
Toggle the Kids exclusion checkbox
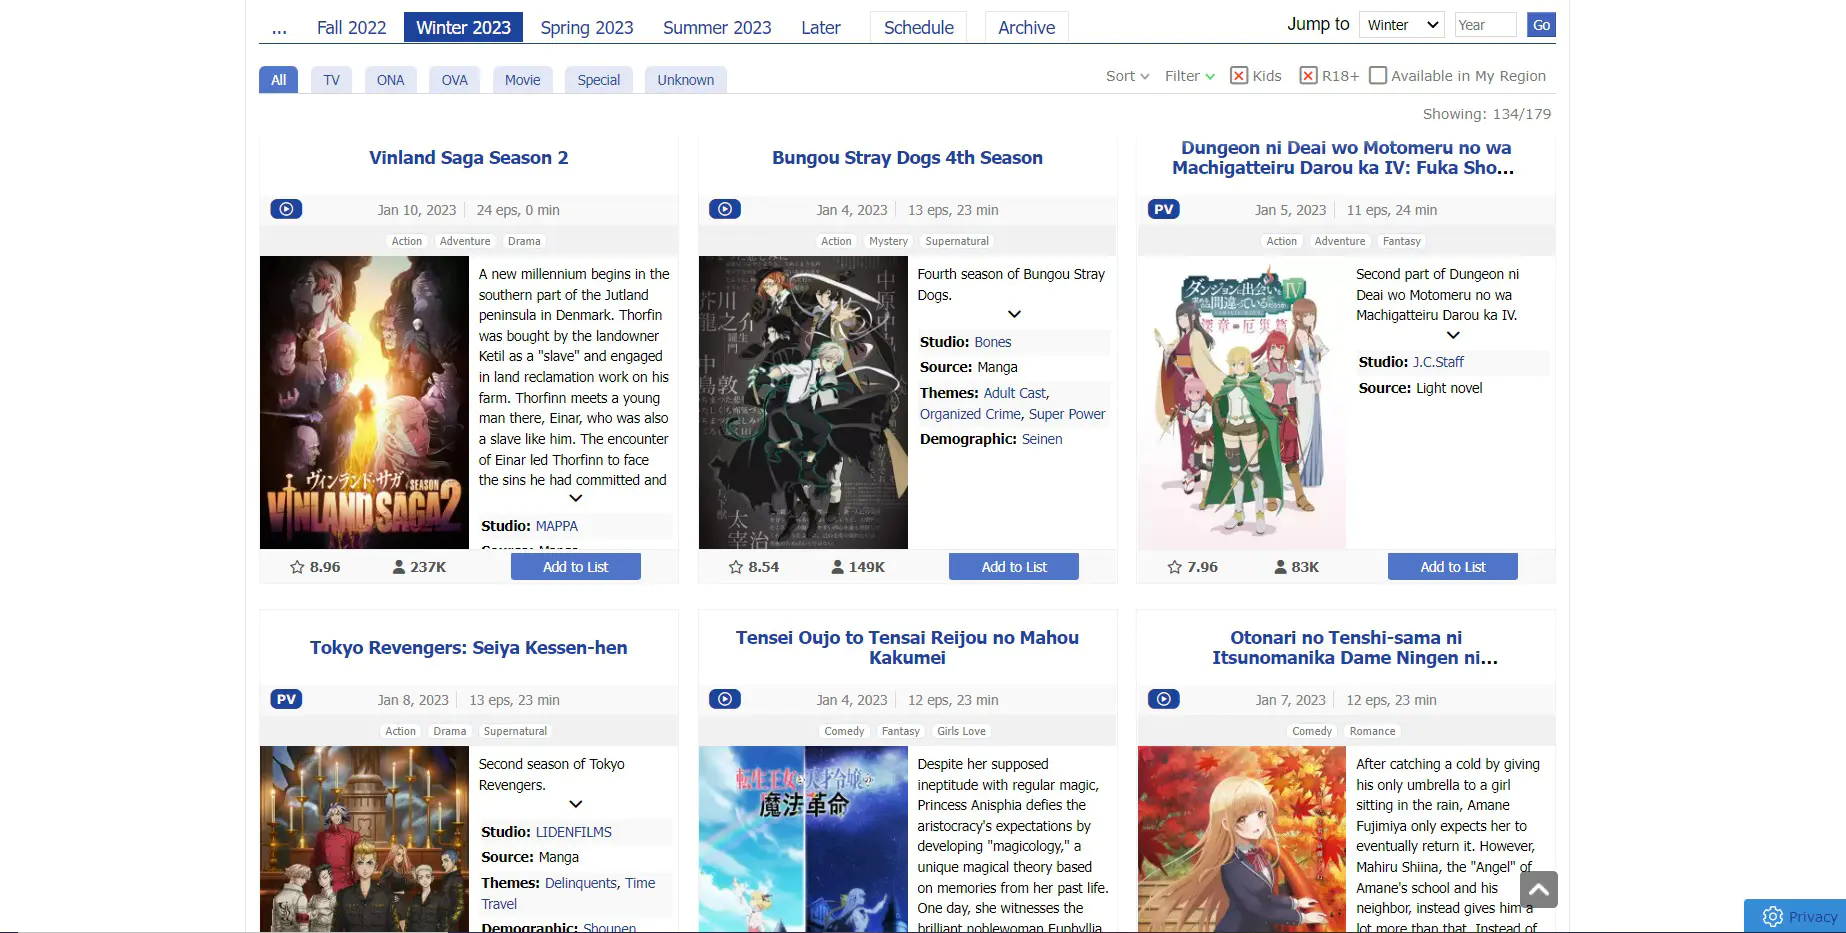pyautogui.click(x=1239, y=75)
